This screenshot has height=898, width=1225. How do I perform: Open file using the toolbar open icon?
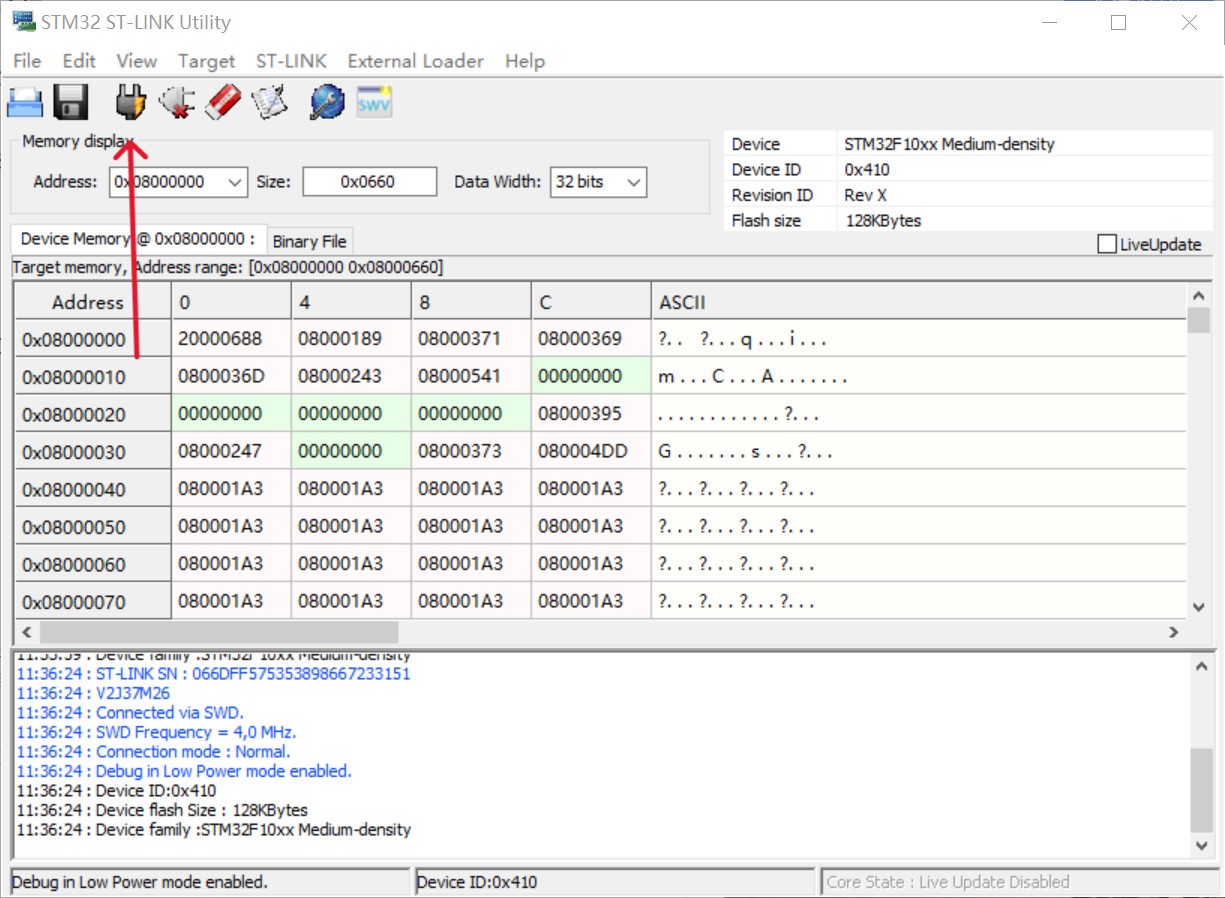point(25,102)
